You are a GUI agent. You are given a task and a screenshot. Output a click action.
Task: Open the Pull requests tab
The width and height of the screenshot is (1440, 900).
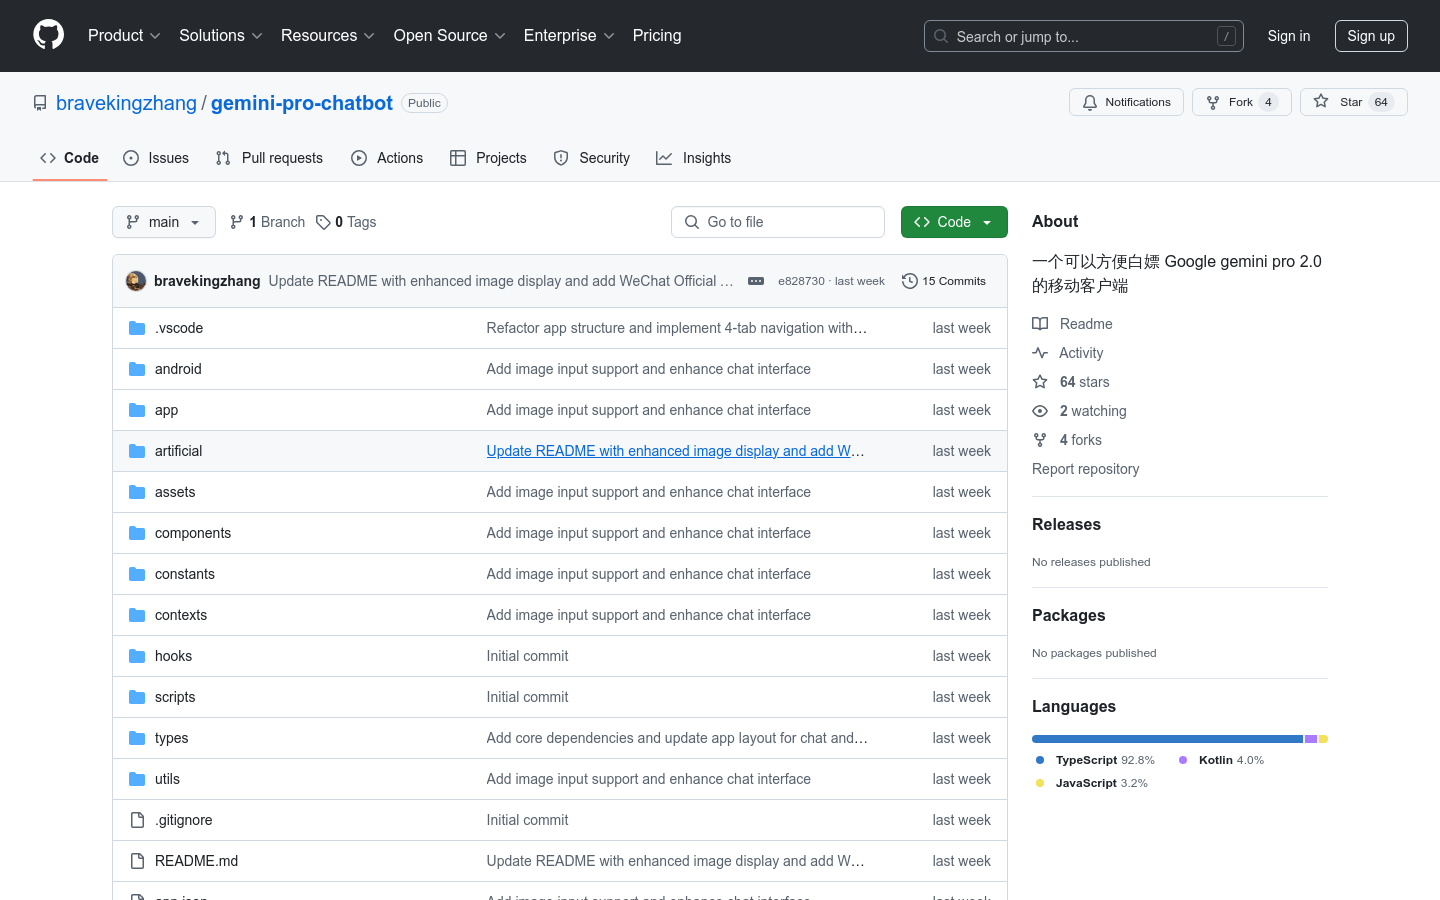(269, 158)
